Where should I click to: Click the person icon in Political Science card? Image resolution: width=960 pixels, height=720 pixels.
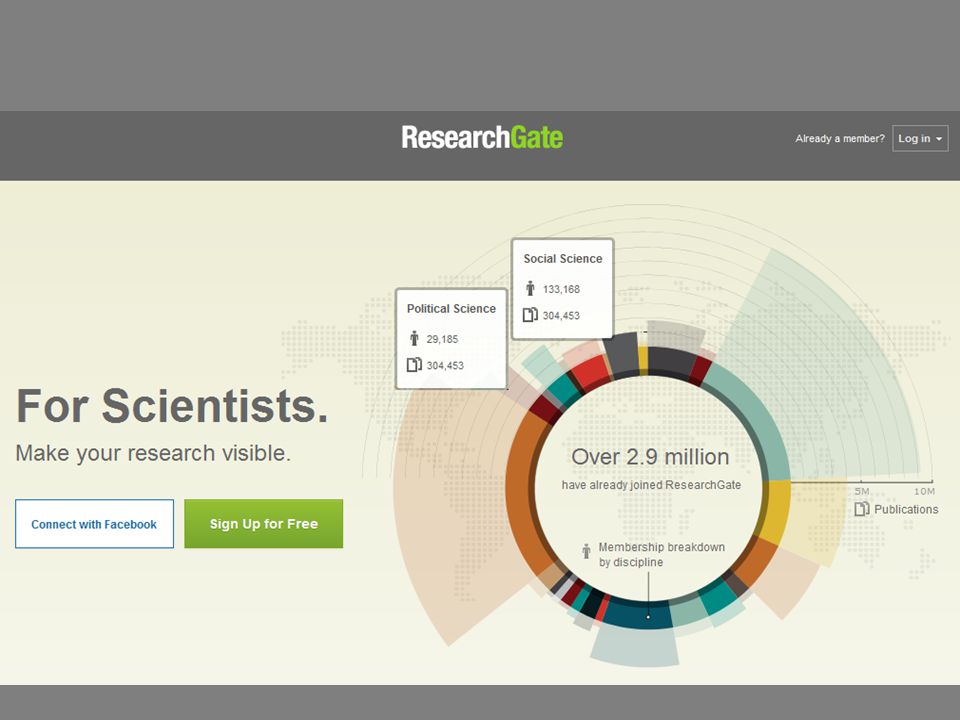click(414, 338)
